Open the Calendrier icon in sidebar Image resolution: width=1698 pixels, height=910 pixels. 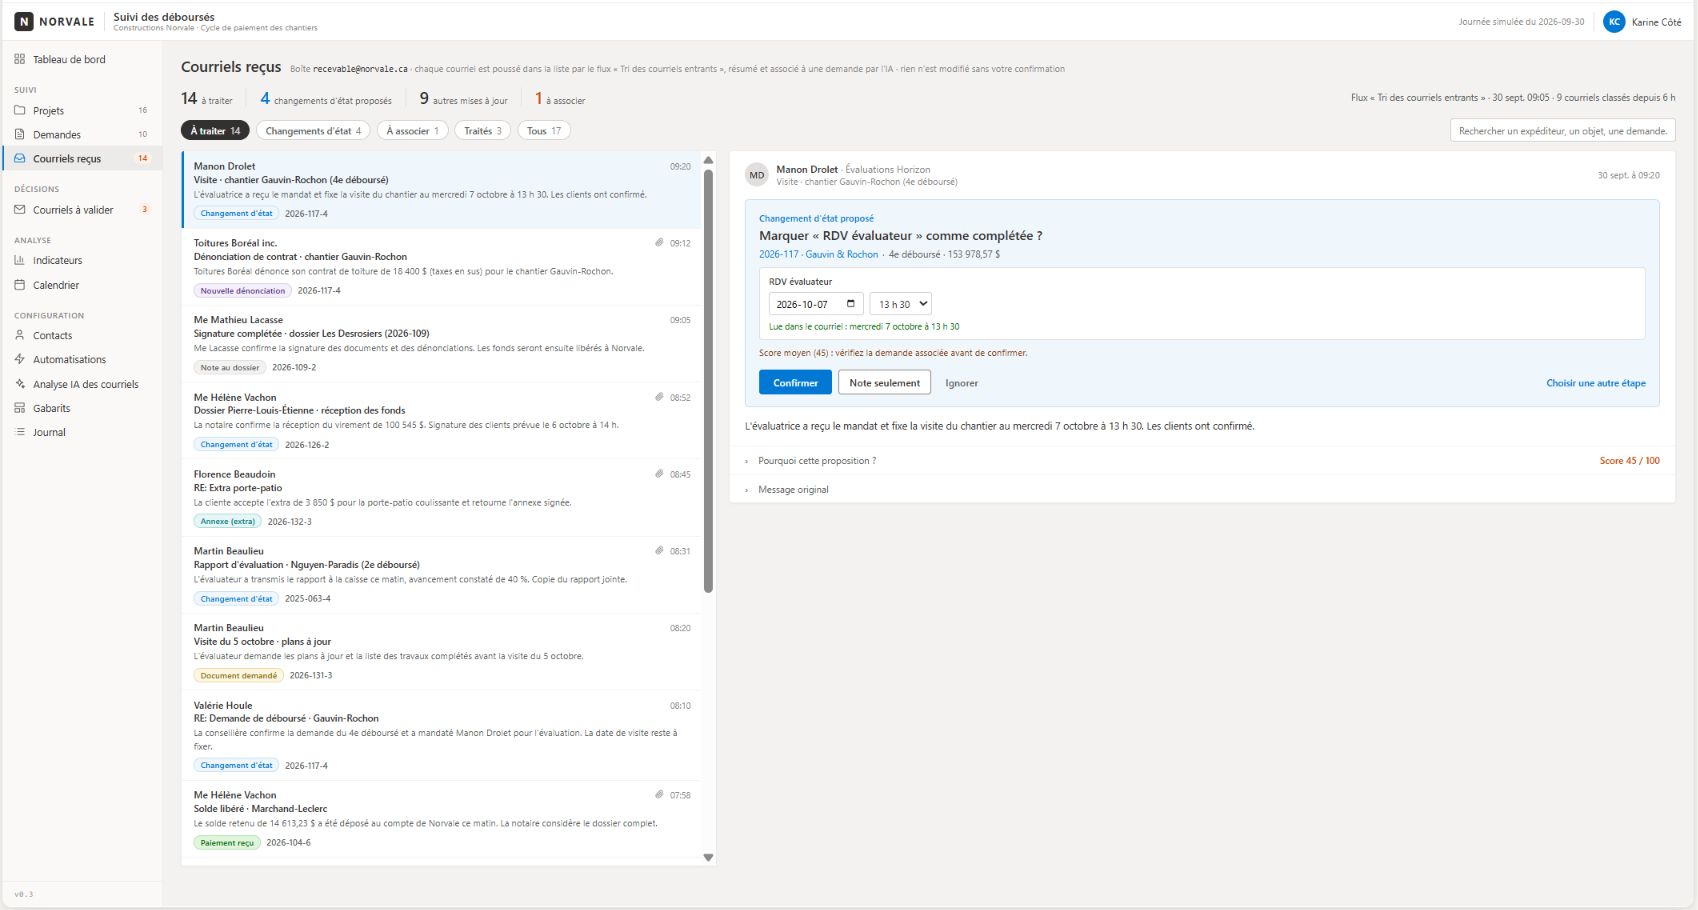[20, 285]
